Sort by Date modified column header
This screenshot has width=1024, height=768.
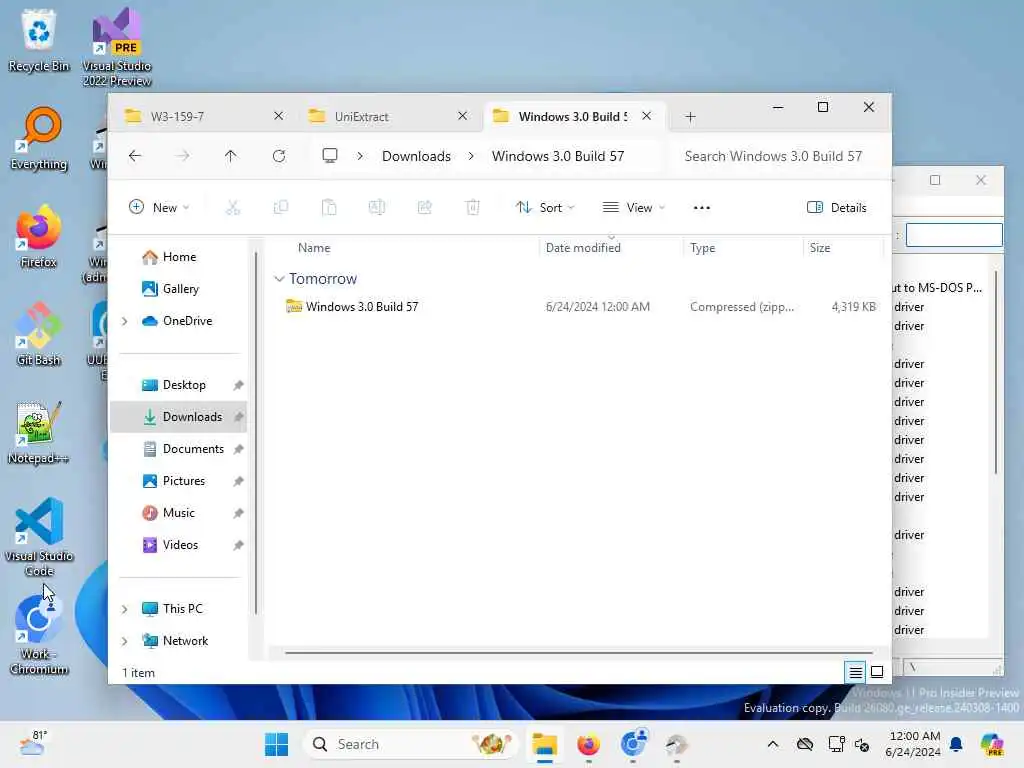[583, 248]
